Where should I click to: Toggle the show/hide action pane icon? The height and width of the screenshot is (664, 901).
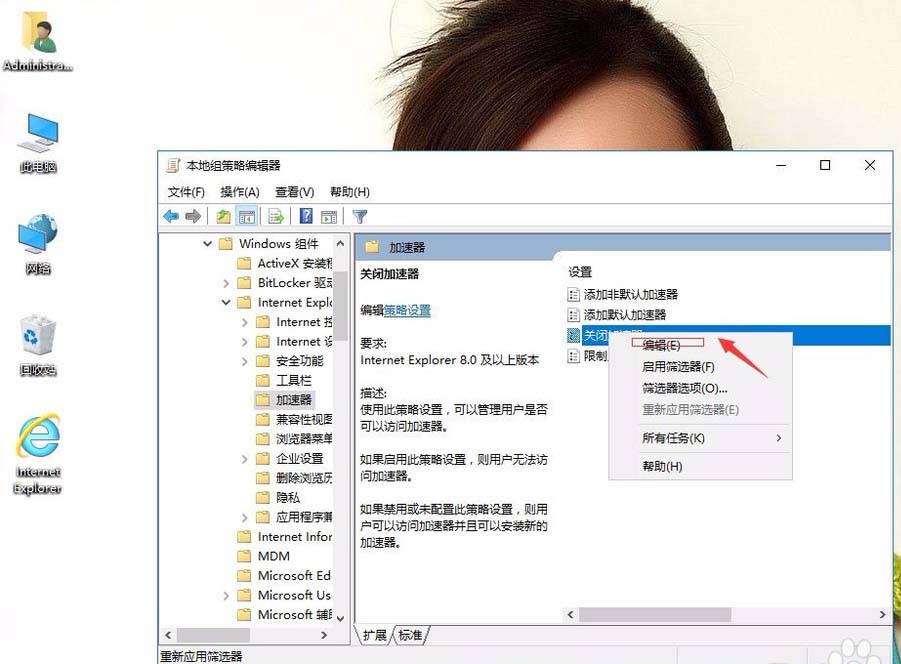(329, 217)
